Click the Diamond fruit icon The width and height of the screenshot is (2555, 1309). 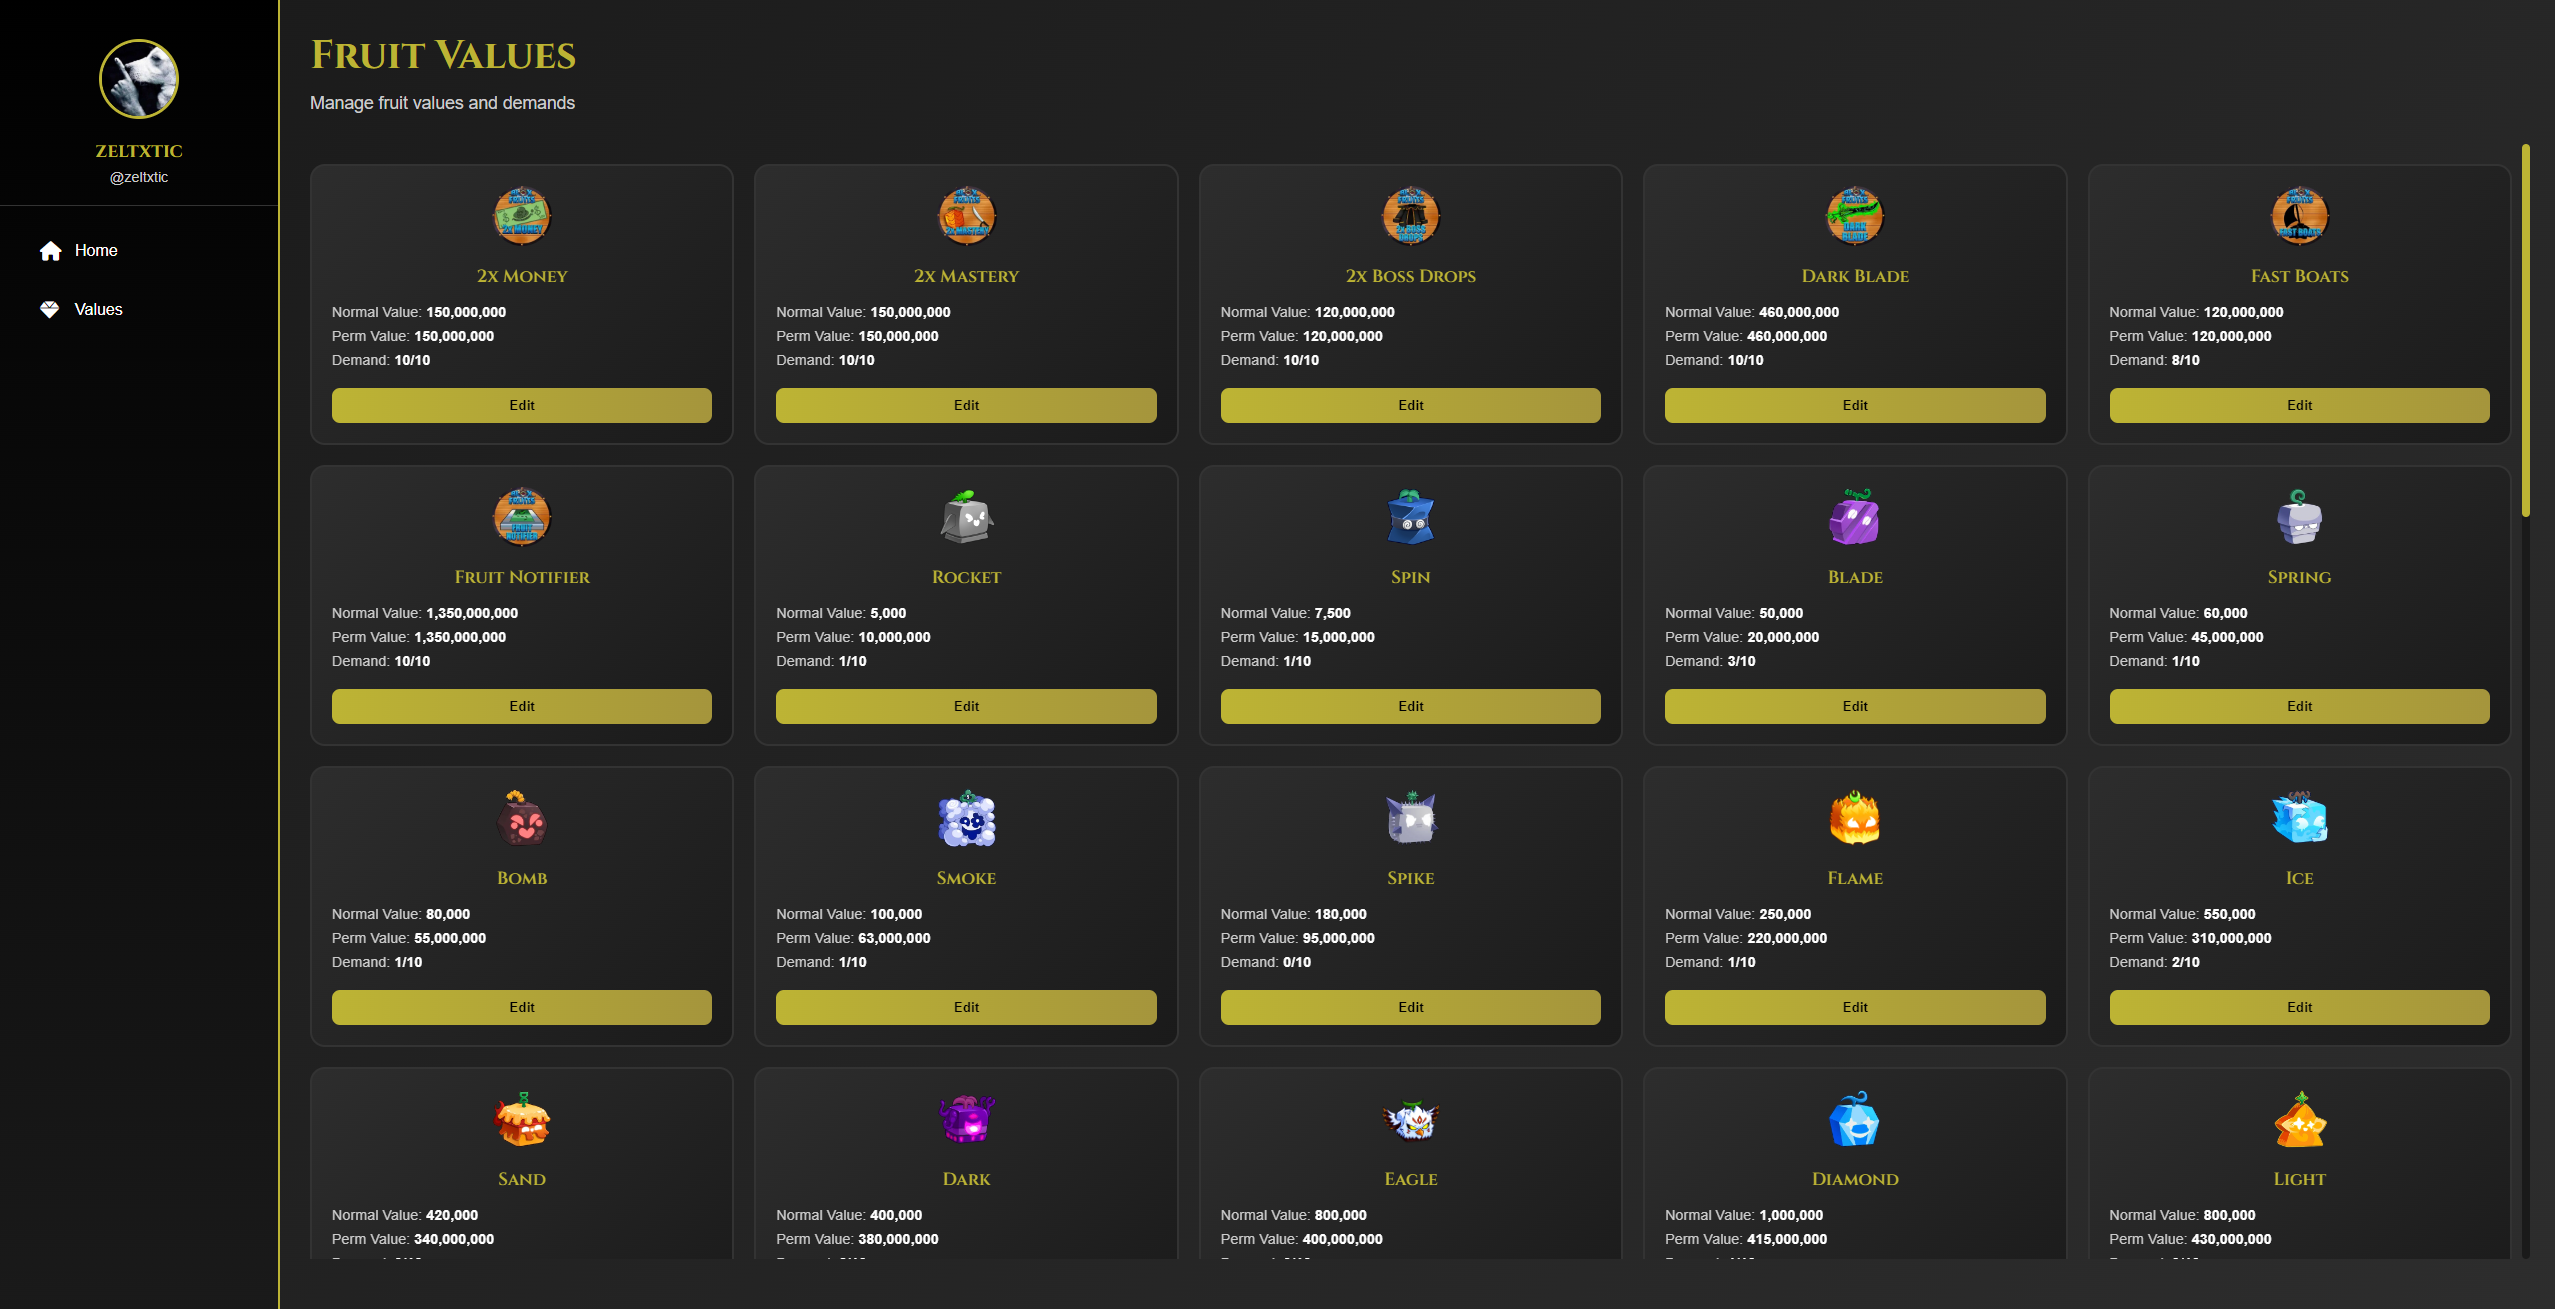(1854, 1119)
